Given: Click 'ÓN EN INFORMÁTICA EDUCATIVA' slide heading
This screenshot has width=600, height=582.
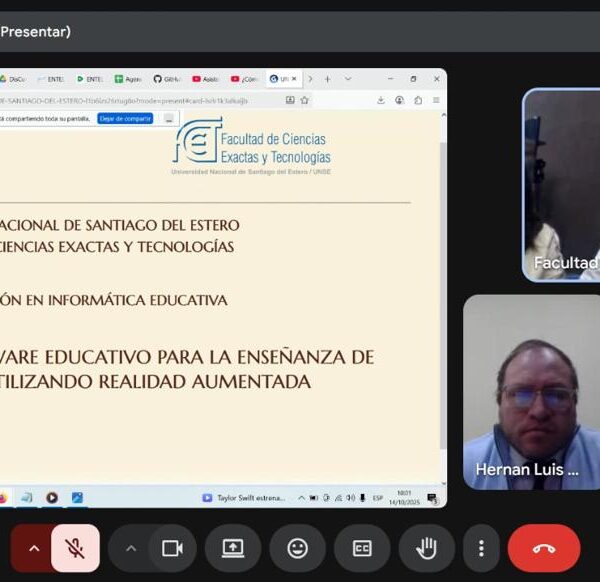Looking at the screenshot, I should tap(114, 300).
